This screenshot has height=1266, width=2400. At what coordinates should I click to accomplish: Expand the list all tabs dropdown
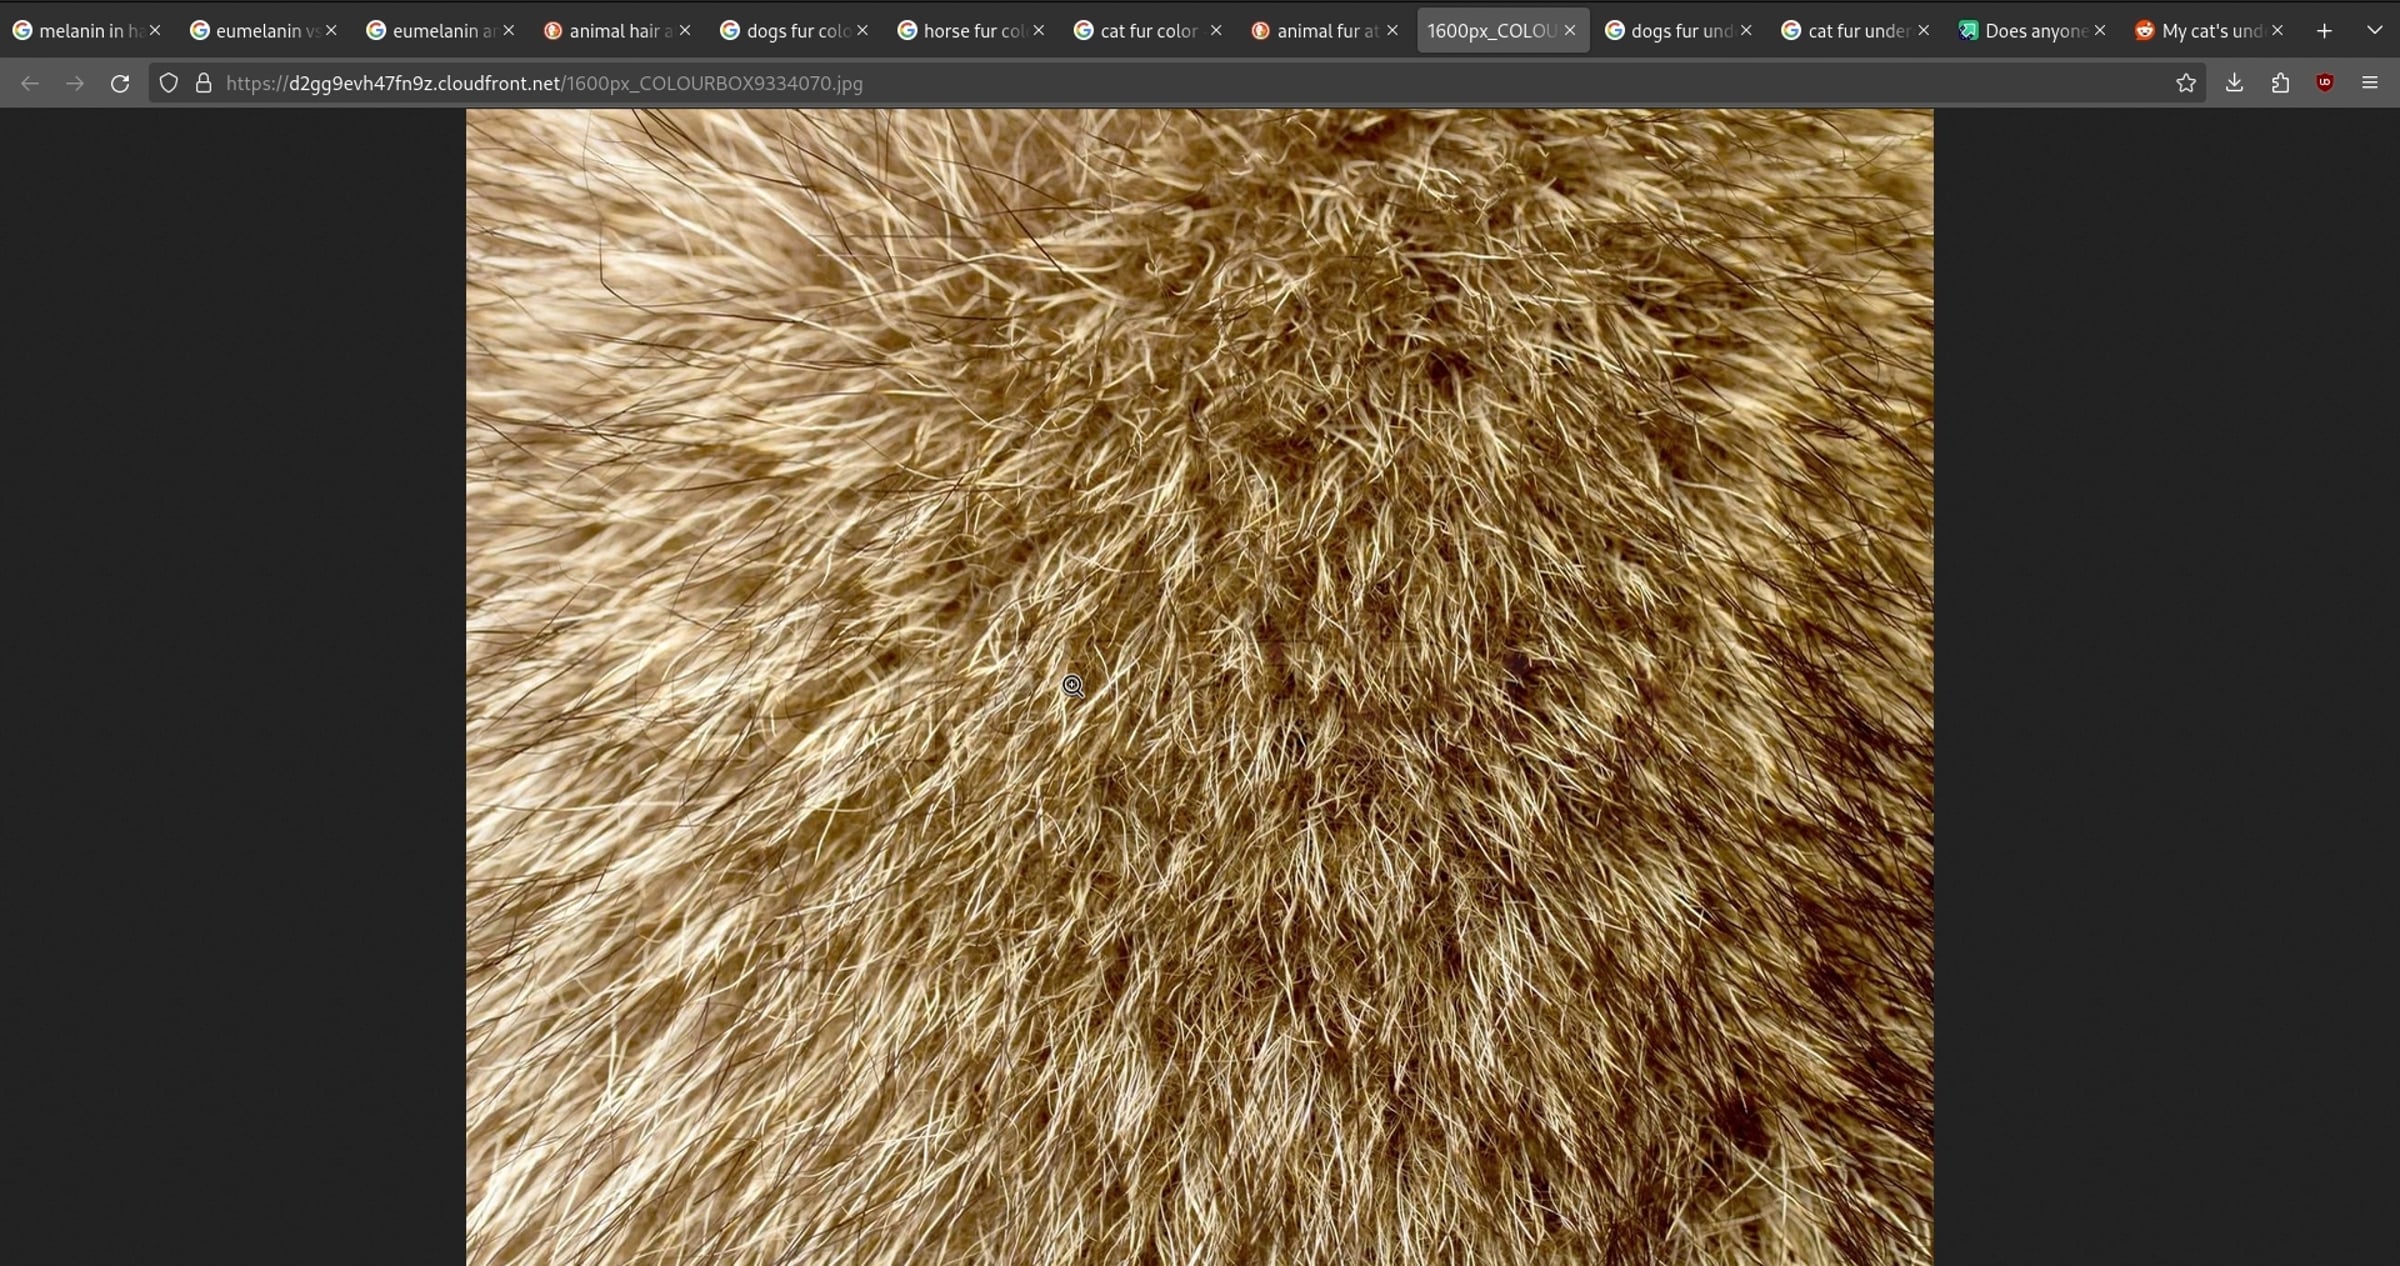(x=2374, y=31)
